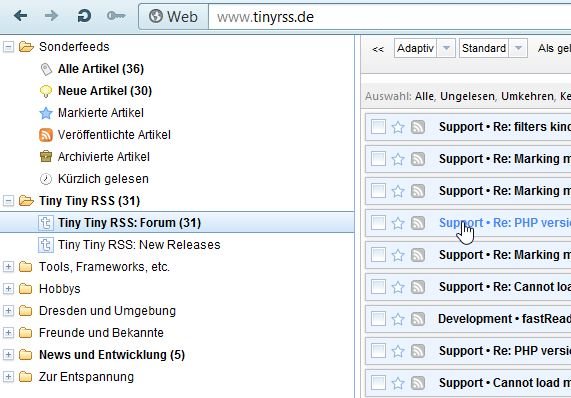The width and height of the screenshot is (571, 398).
Task: Open the Kürzlich gelesen feed
Action: 103,179
